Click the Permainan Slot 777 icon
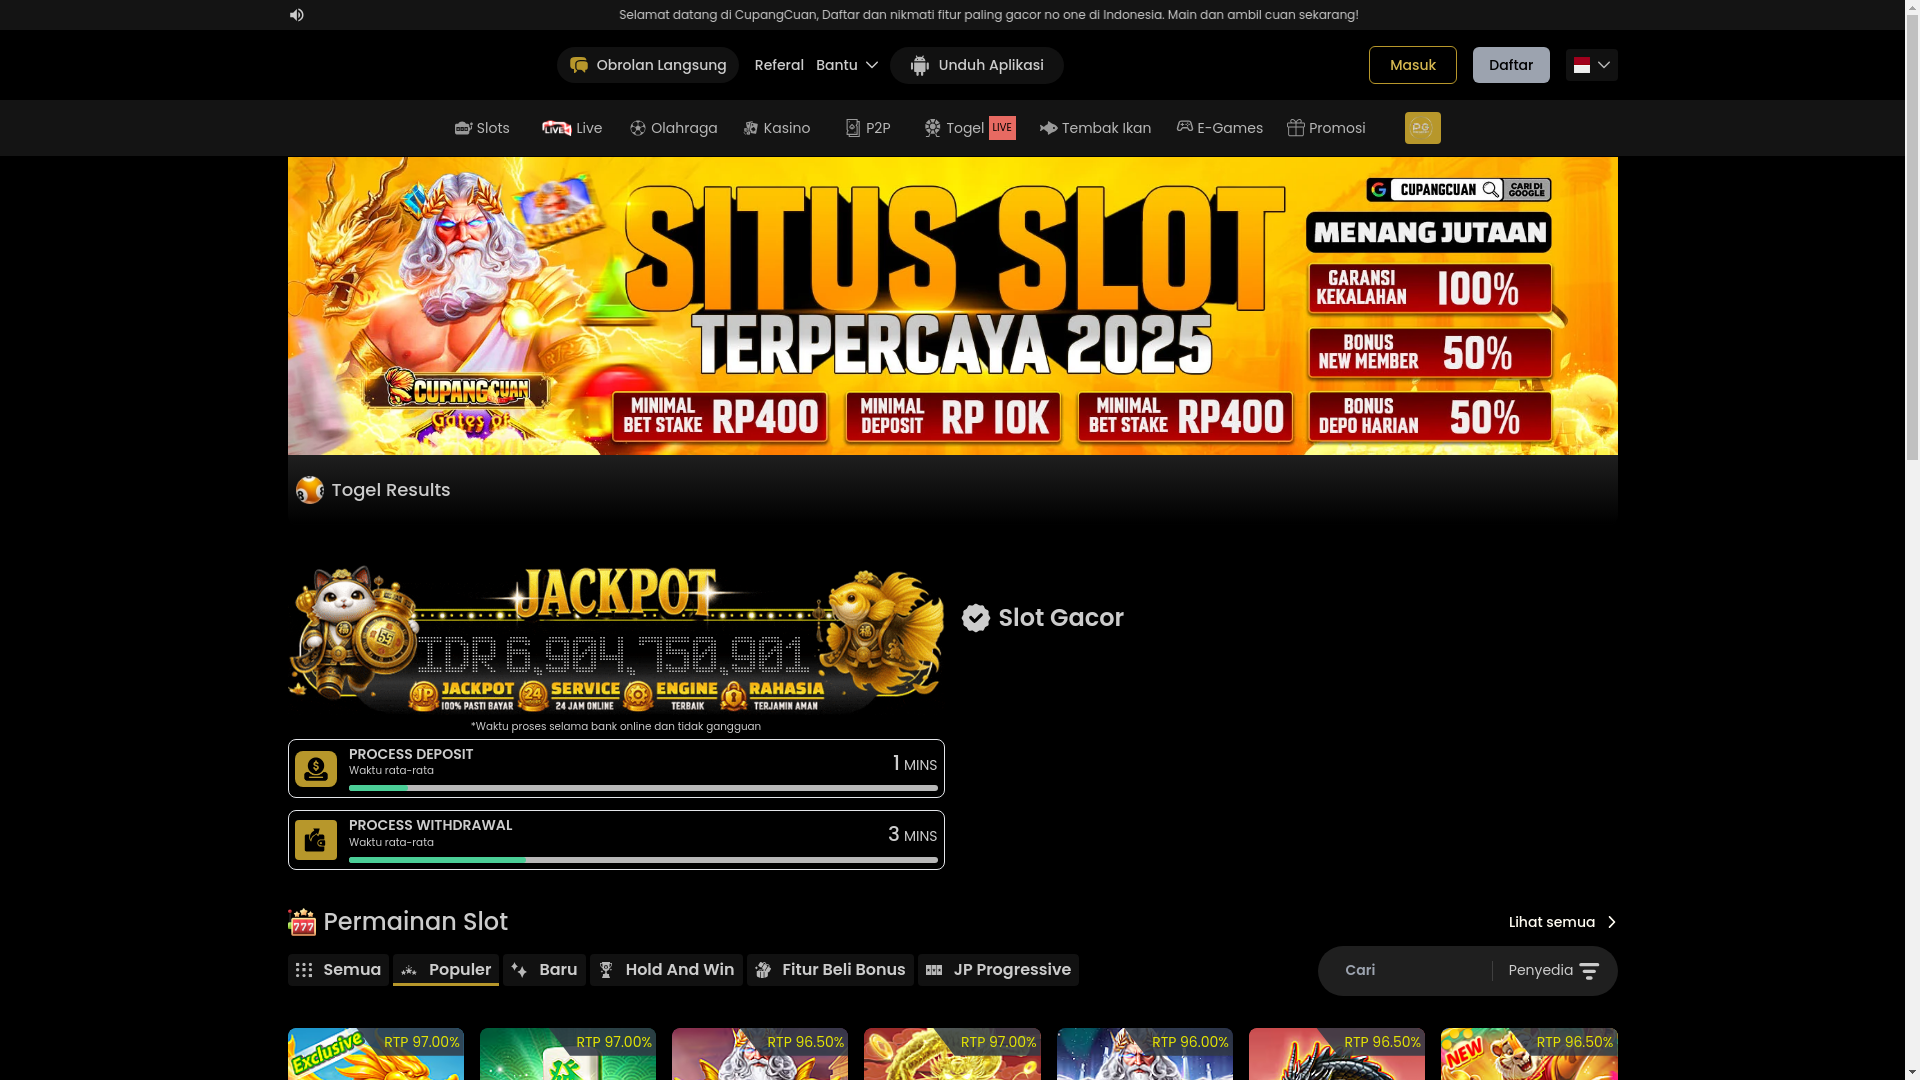 coord(302,922)
